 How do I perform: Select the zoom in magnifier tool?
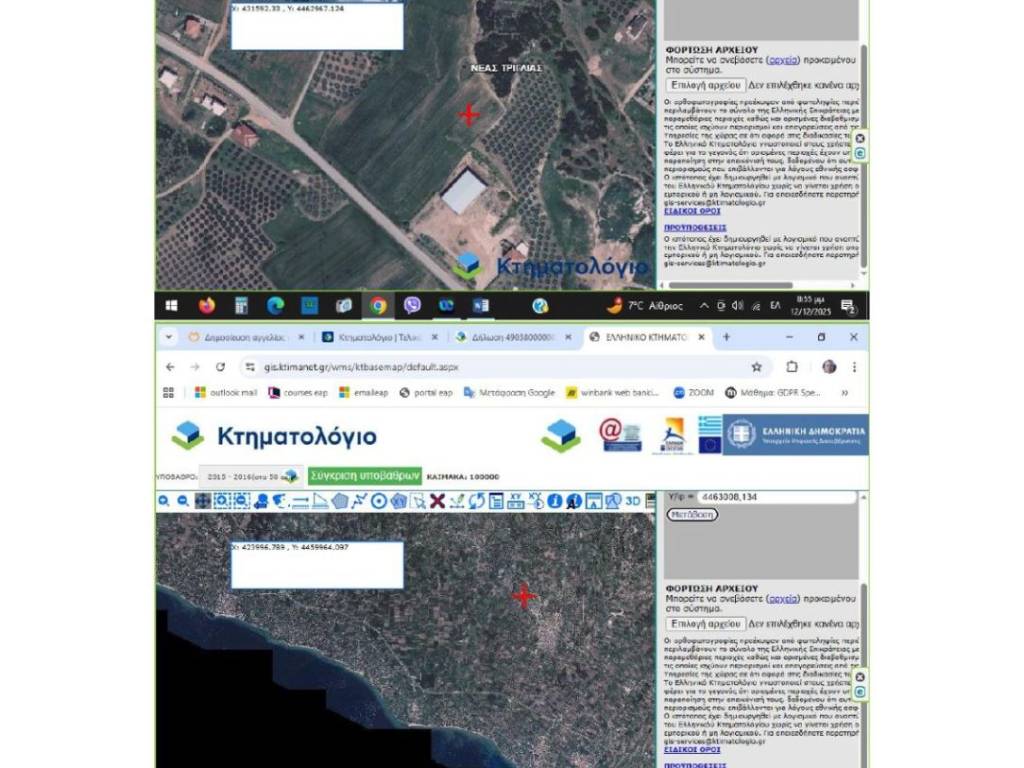tap(163, 501)
